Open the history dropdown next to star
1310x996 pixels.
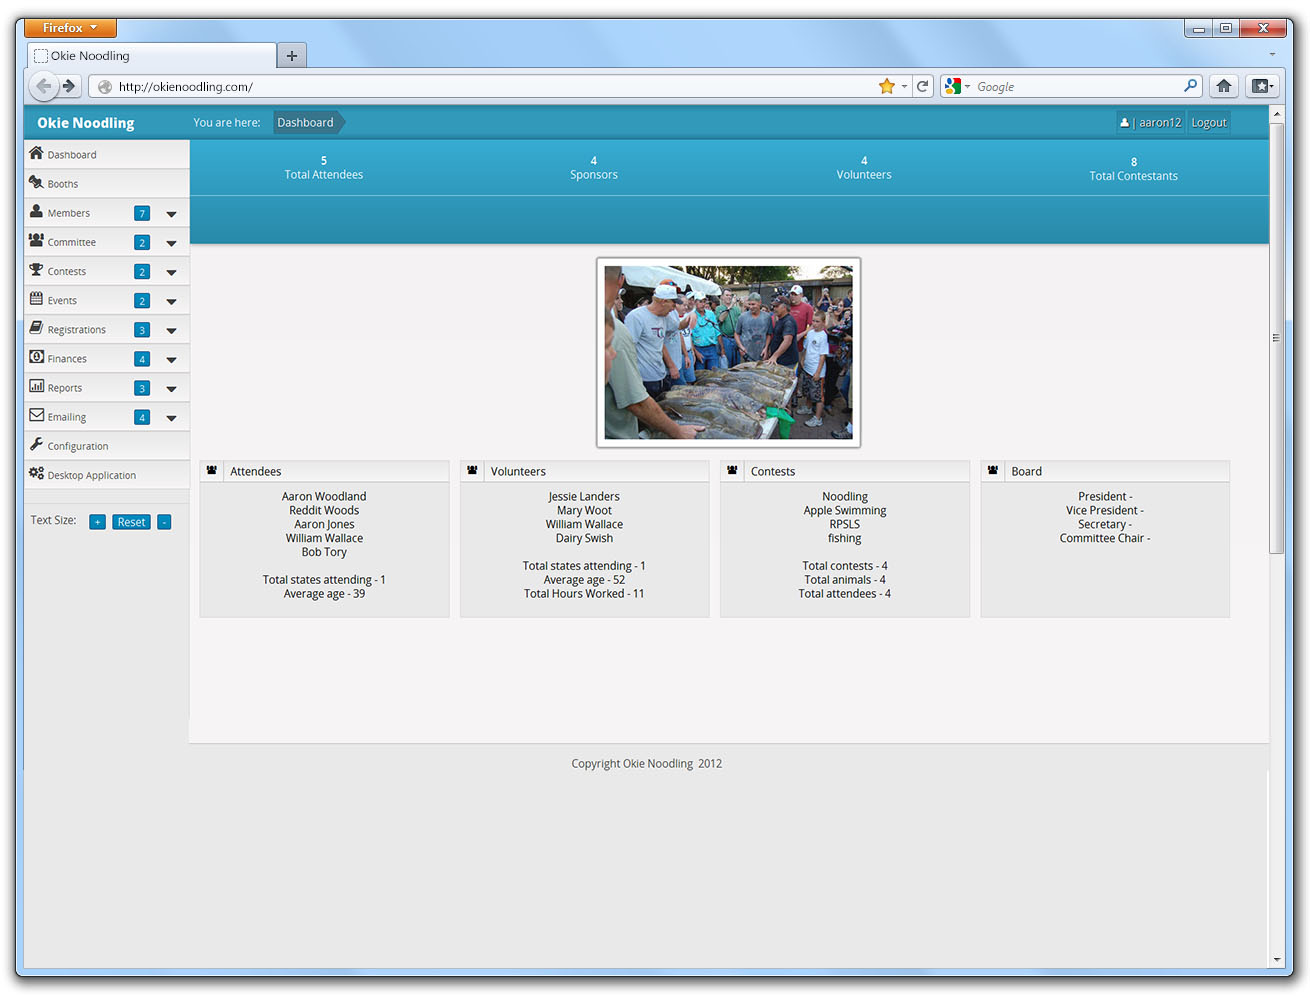coord(904,86)
